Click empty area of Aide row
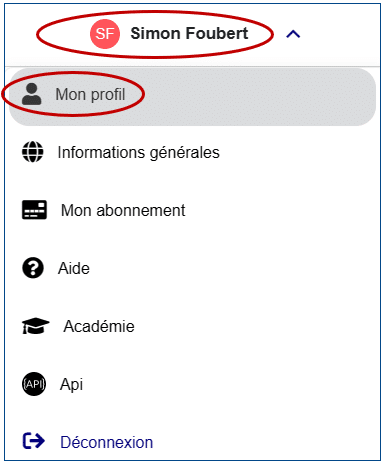Screen dimensions: 384x464 233,268
